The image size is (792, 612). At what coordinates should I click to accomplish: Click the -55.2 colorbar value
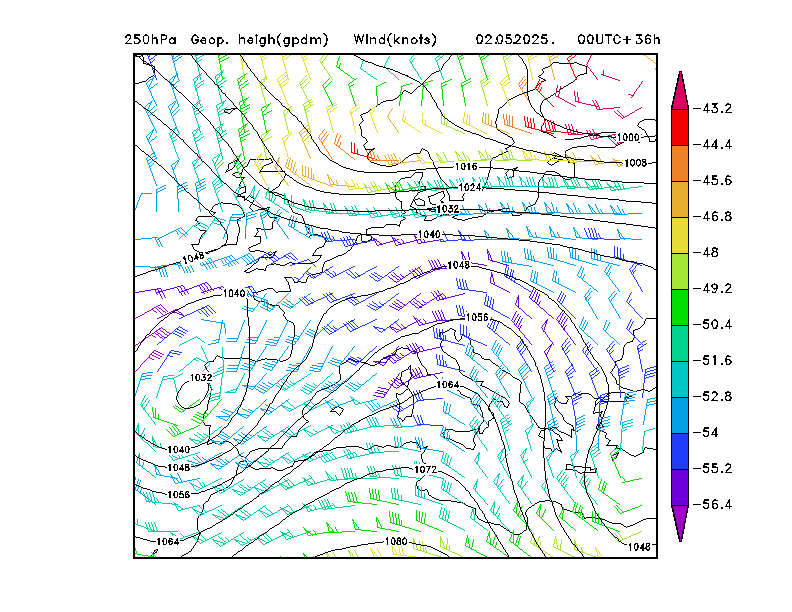(x=714, y=468)
